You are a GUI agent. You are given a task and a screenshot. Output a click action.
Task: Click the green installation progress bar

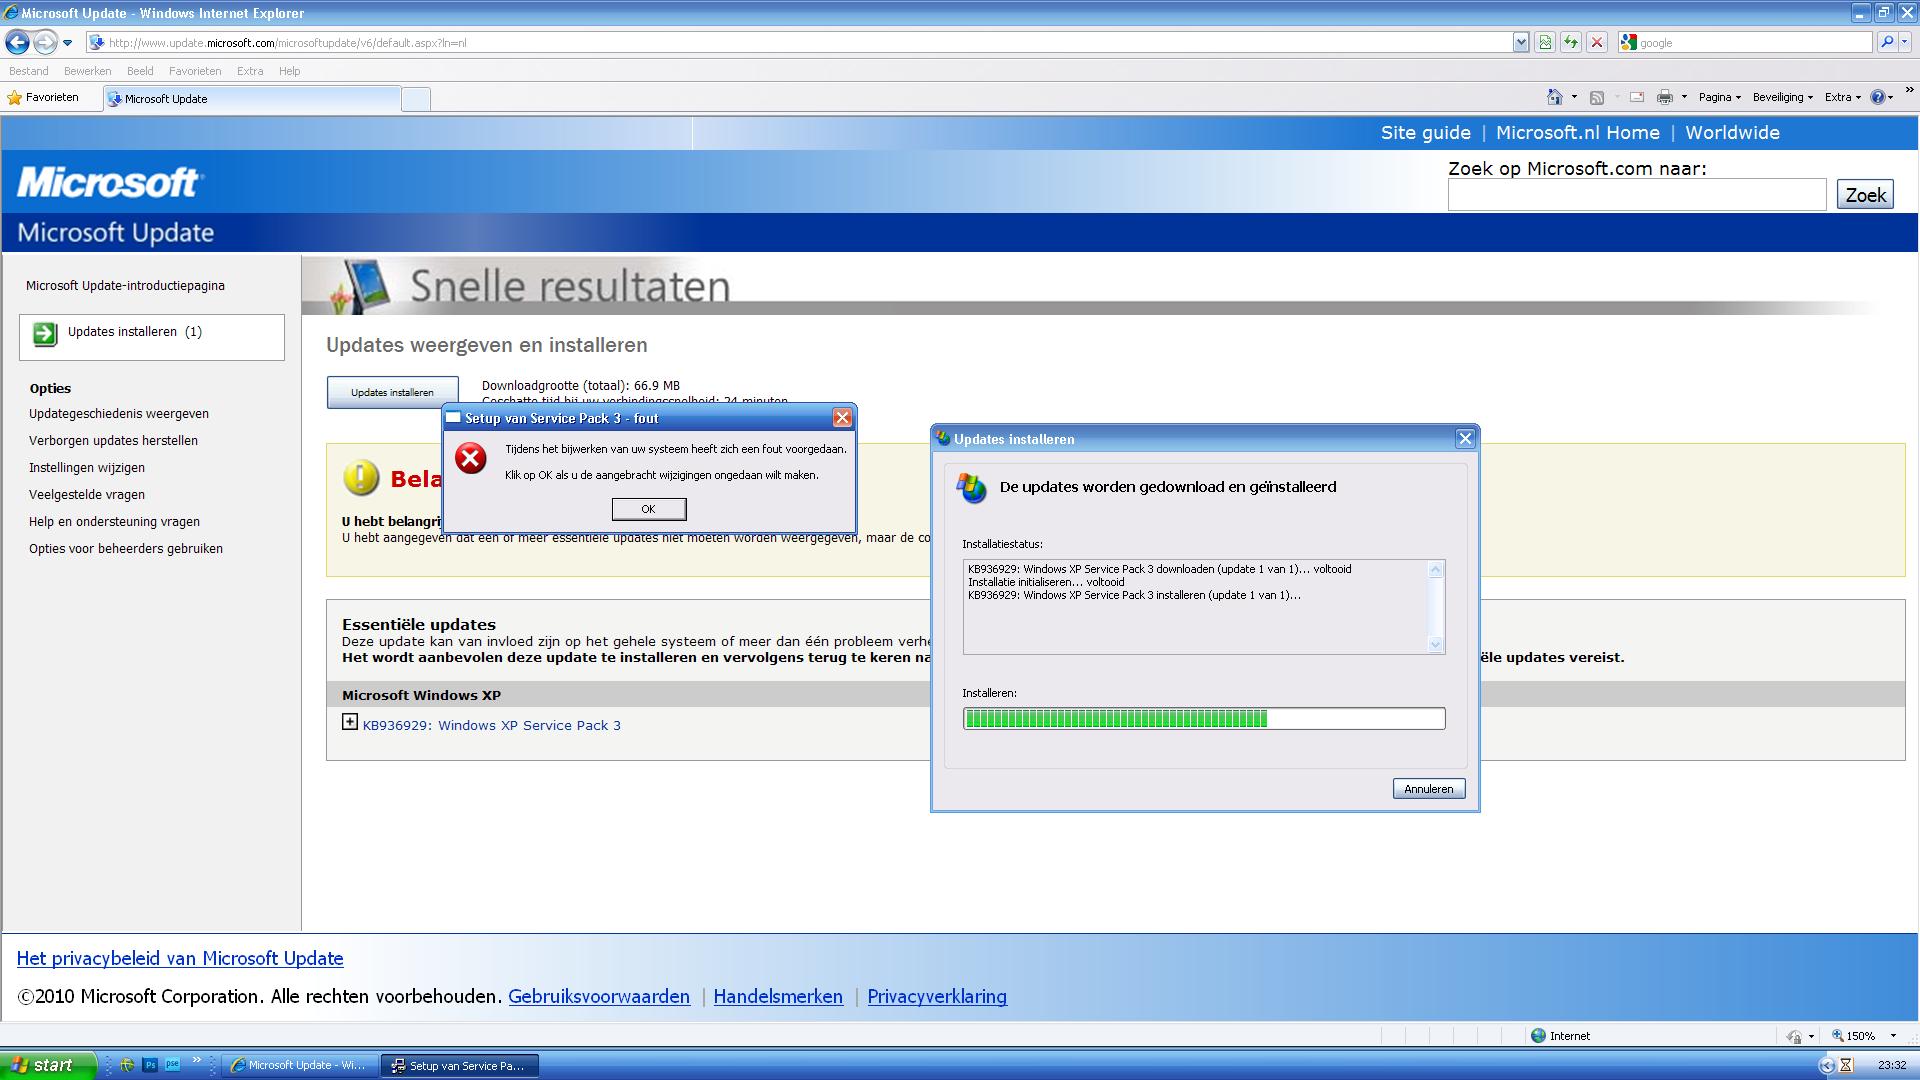1204,718
